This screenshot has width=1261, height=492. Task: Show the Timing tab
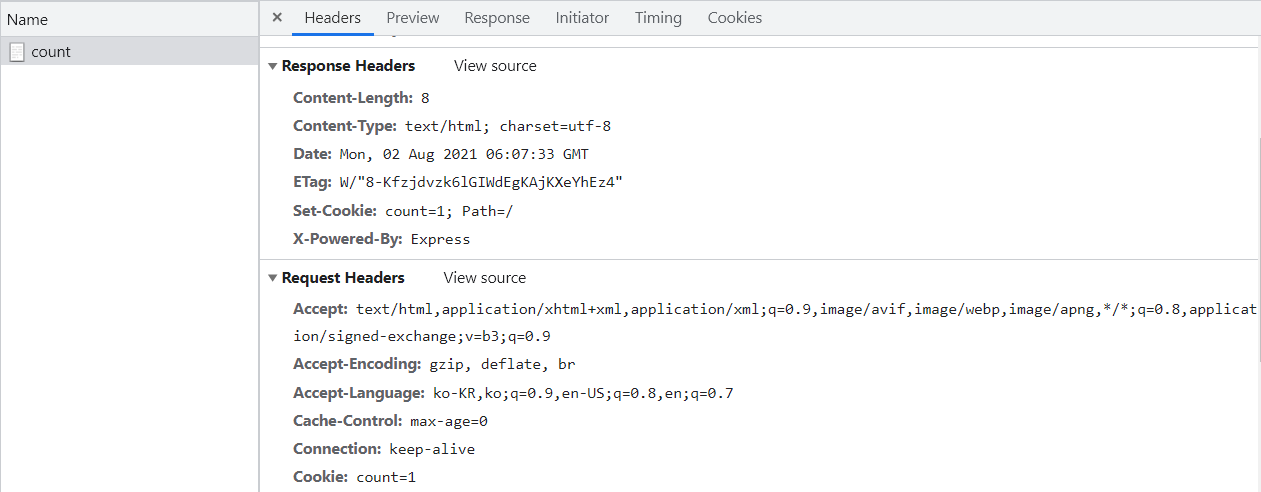(x=658, y=18)
